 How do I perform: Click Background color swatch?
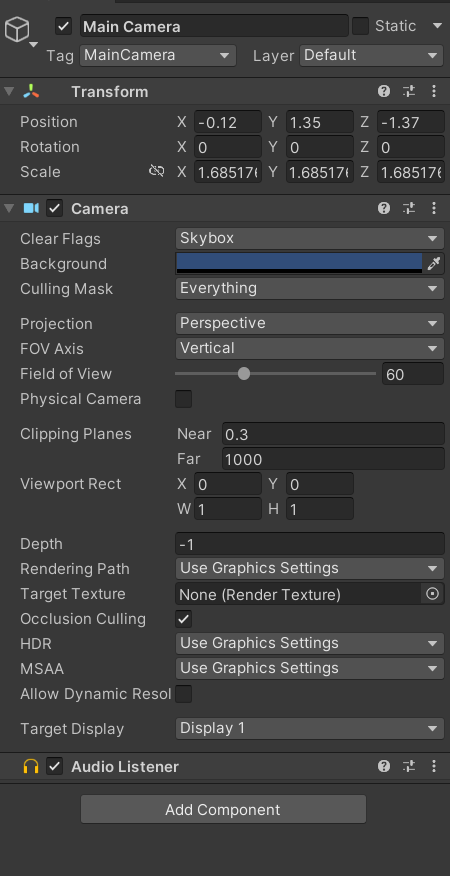299,263
